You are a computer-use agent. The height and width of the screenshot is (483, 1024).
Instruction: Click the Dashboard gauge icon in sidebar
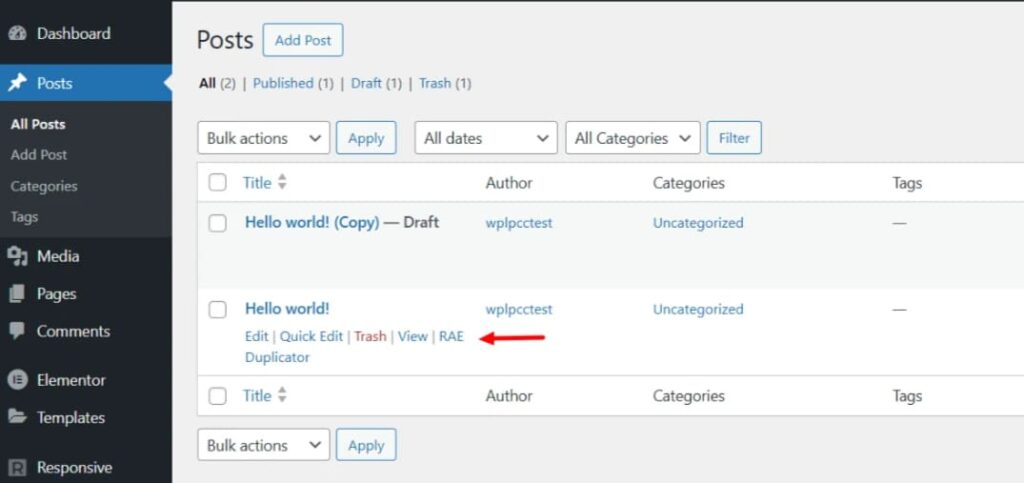[x=18, y=33]
